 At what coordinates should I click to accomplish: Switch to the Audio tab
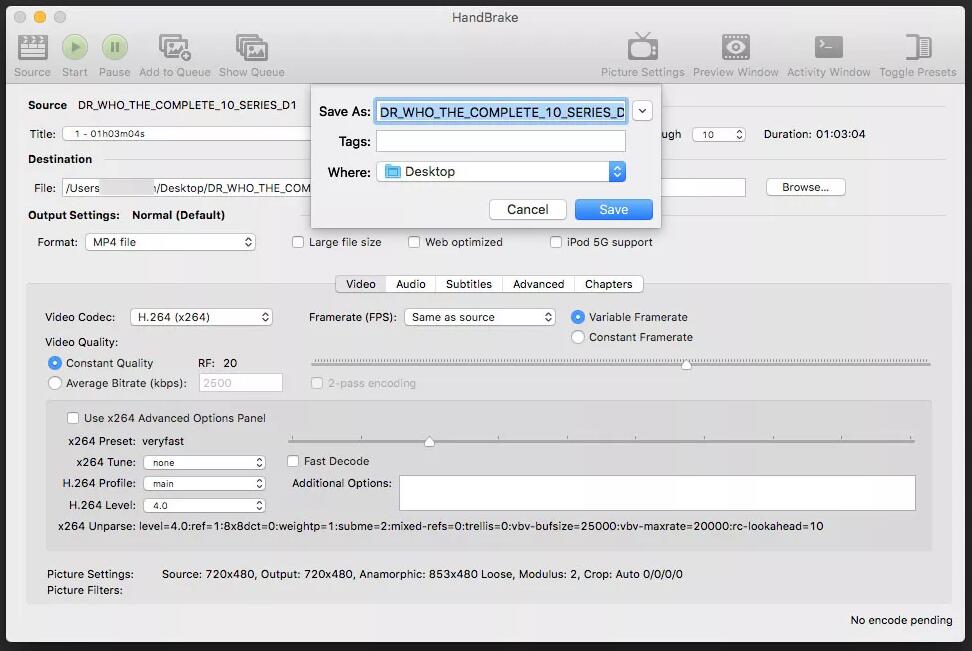click(x=410, y=284)
